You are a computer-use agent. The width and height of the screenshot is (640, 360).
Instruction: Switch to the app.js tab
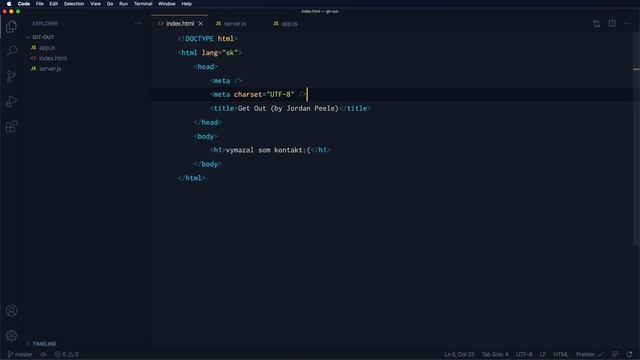286,24
